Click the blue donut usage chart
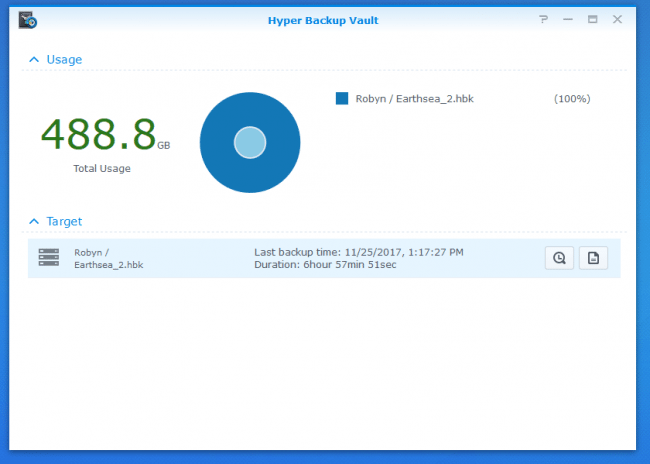 (x=250, y=112)
